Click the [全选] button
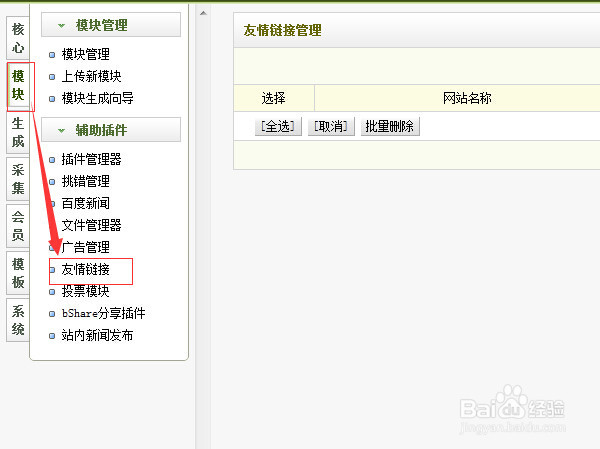Screen dimensions: 600x449 (278, 126)
